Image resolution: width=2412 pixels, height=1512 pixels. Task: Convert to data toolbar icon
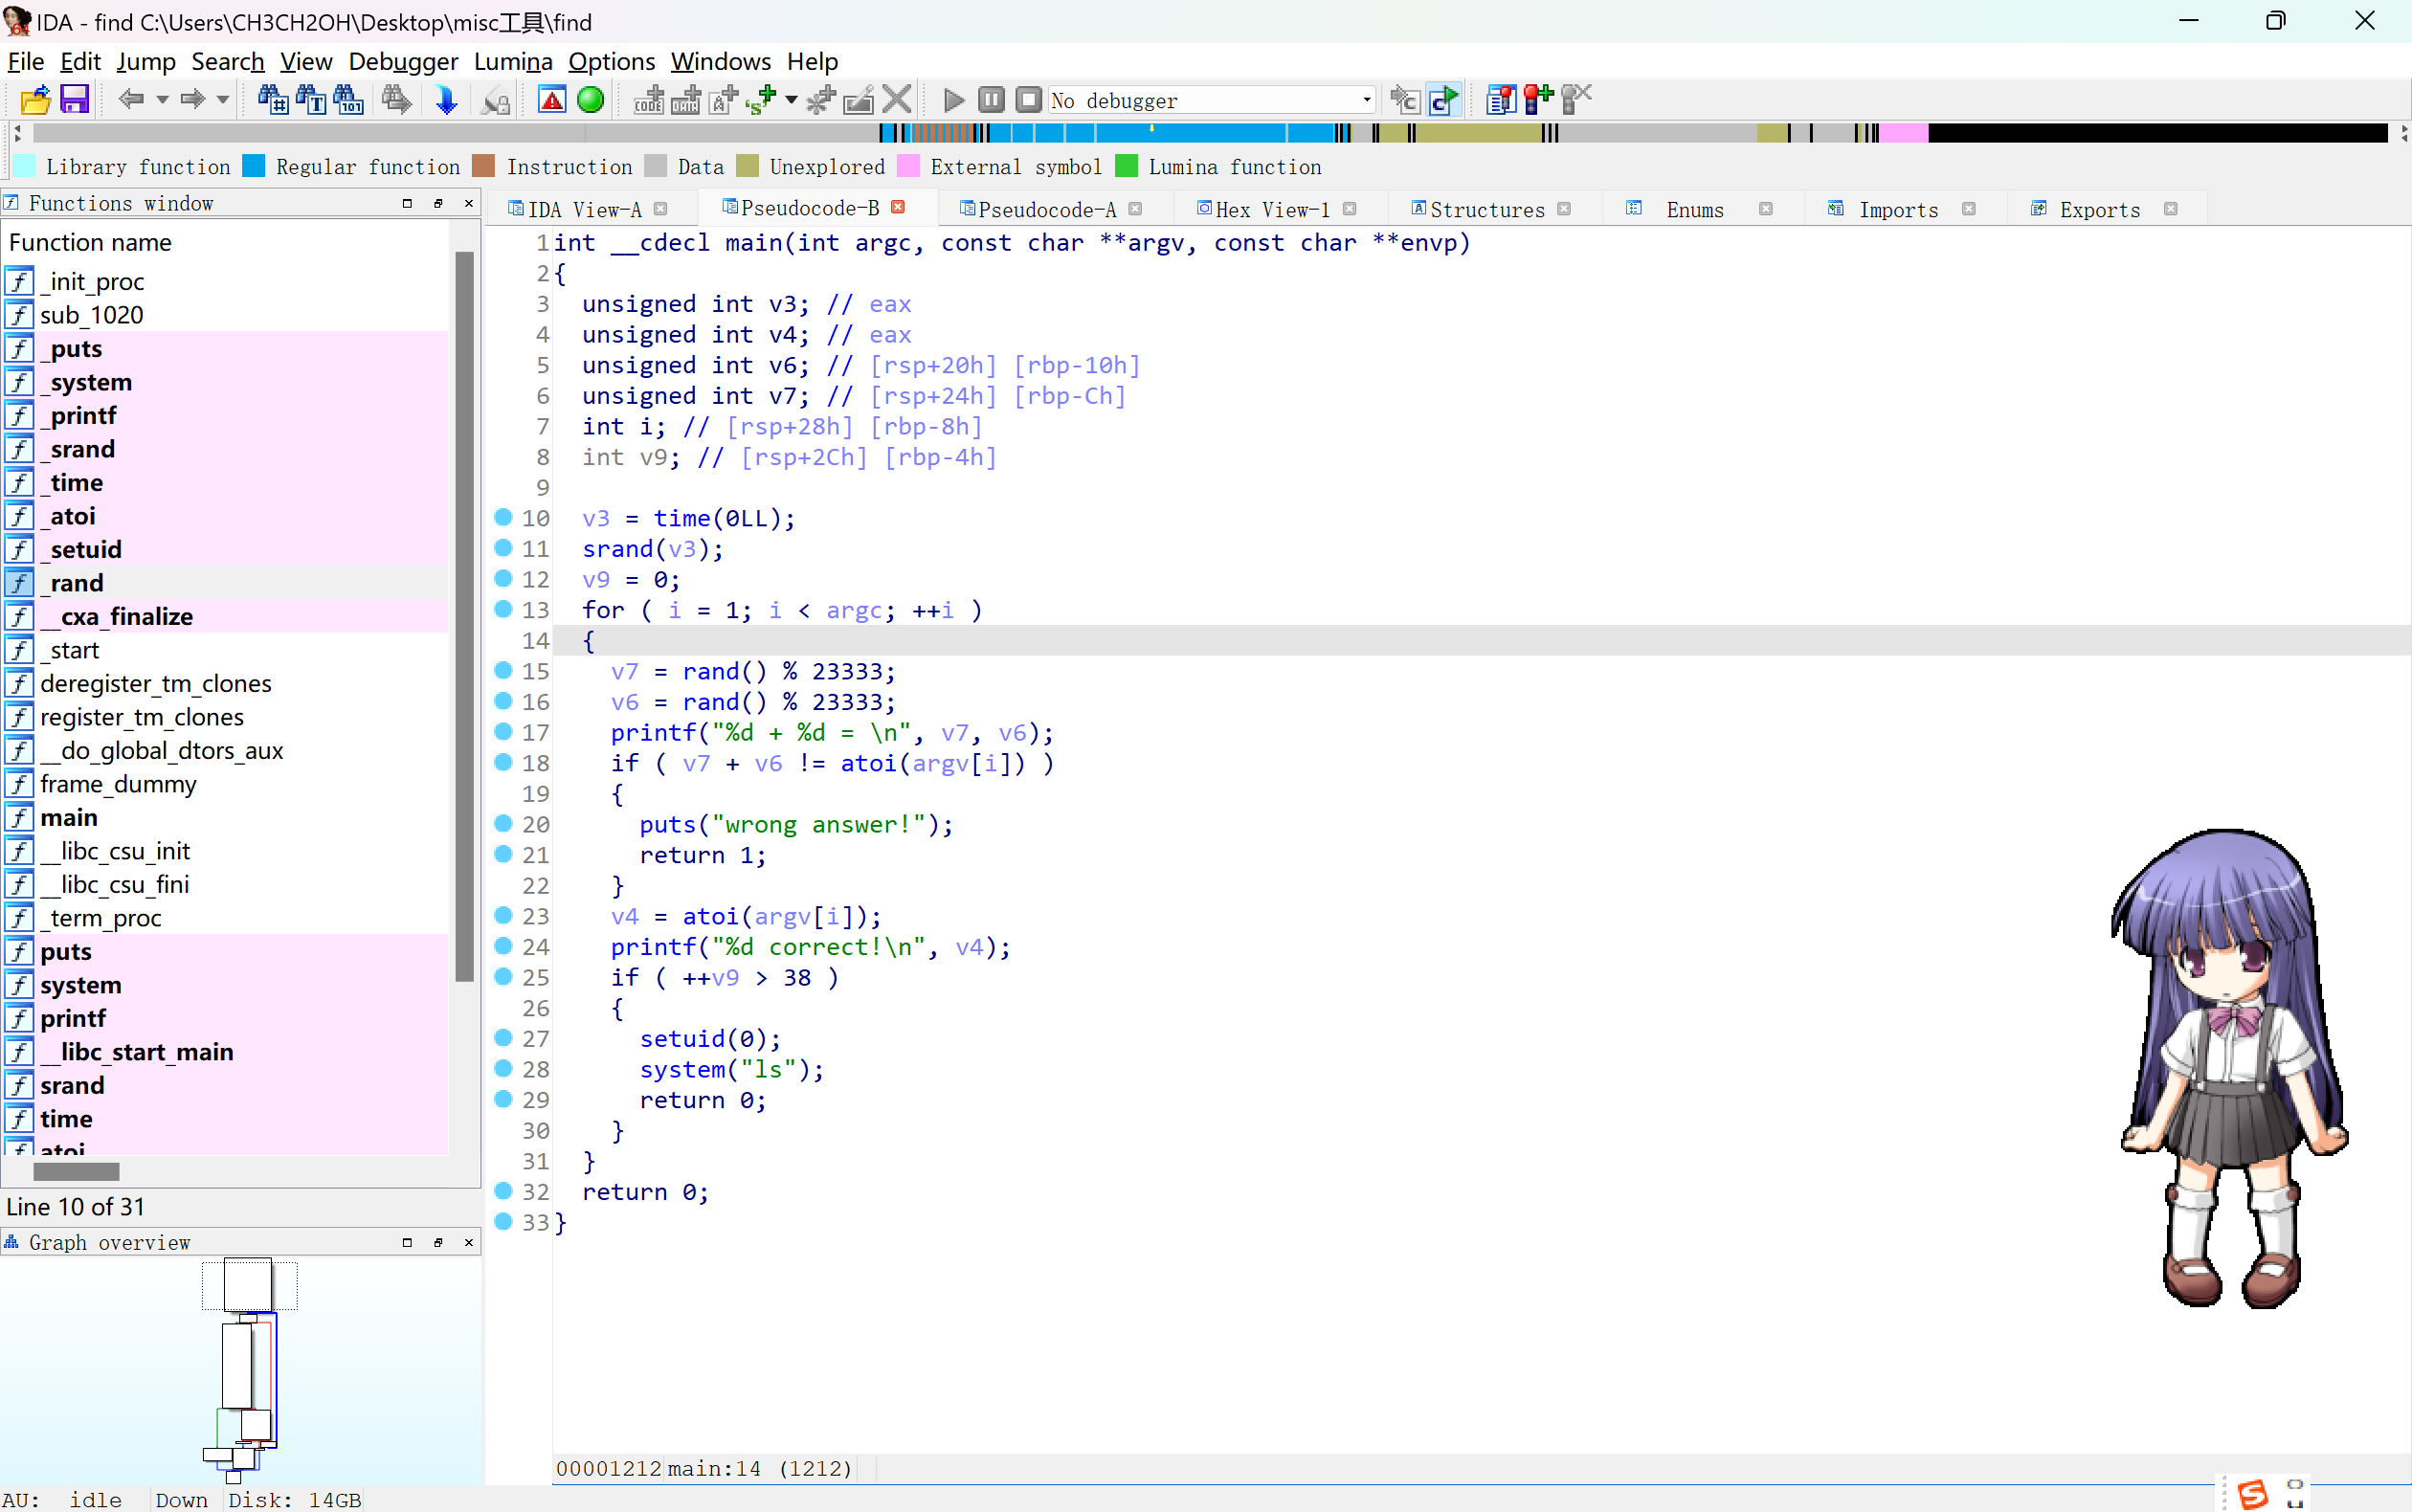point(686,100)
